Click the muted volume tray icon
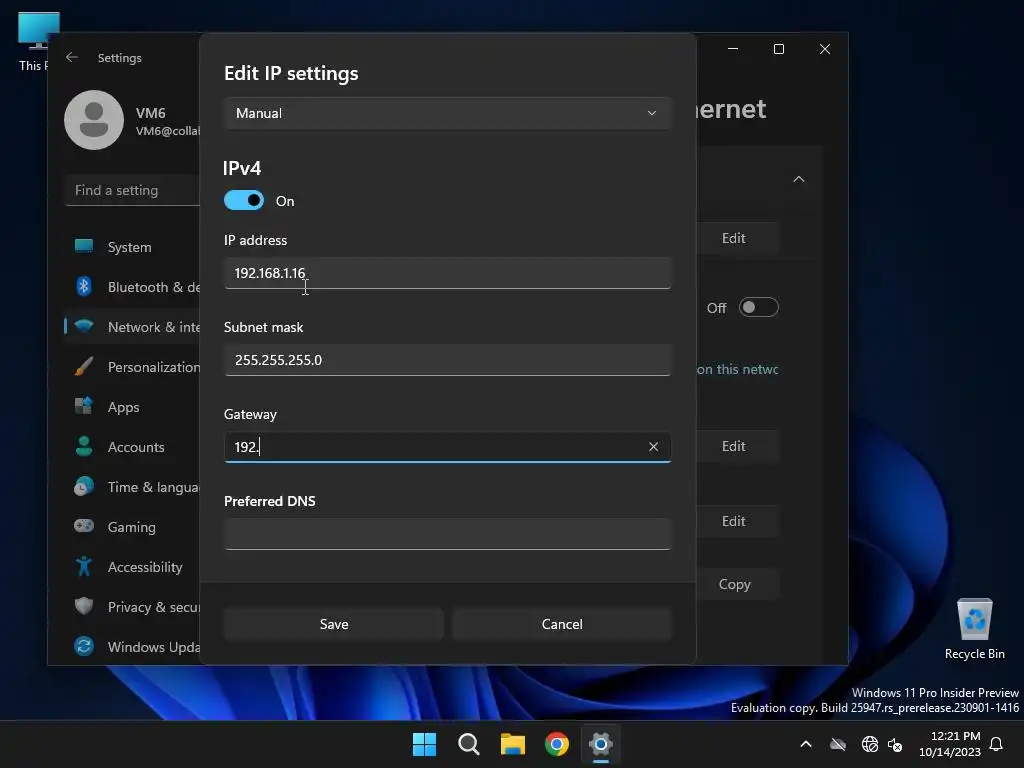 click(x=895, y=744)
